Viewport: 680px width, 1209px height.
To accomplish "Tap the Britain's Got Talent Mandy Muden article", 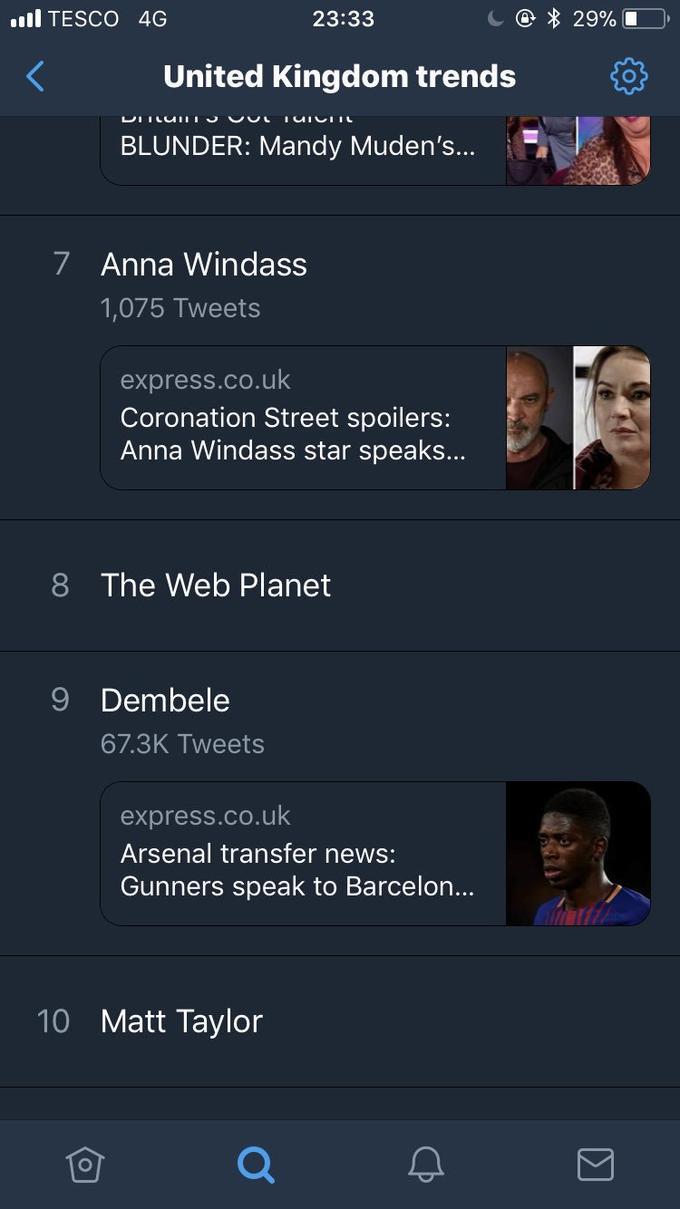I will tap(300, 146).
